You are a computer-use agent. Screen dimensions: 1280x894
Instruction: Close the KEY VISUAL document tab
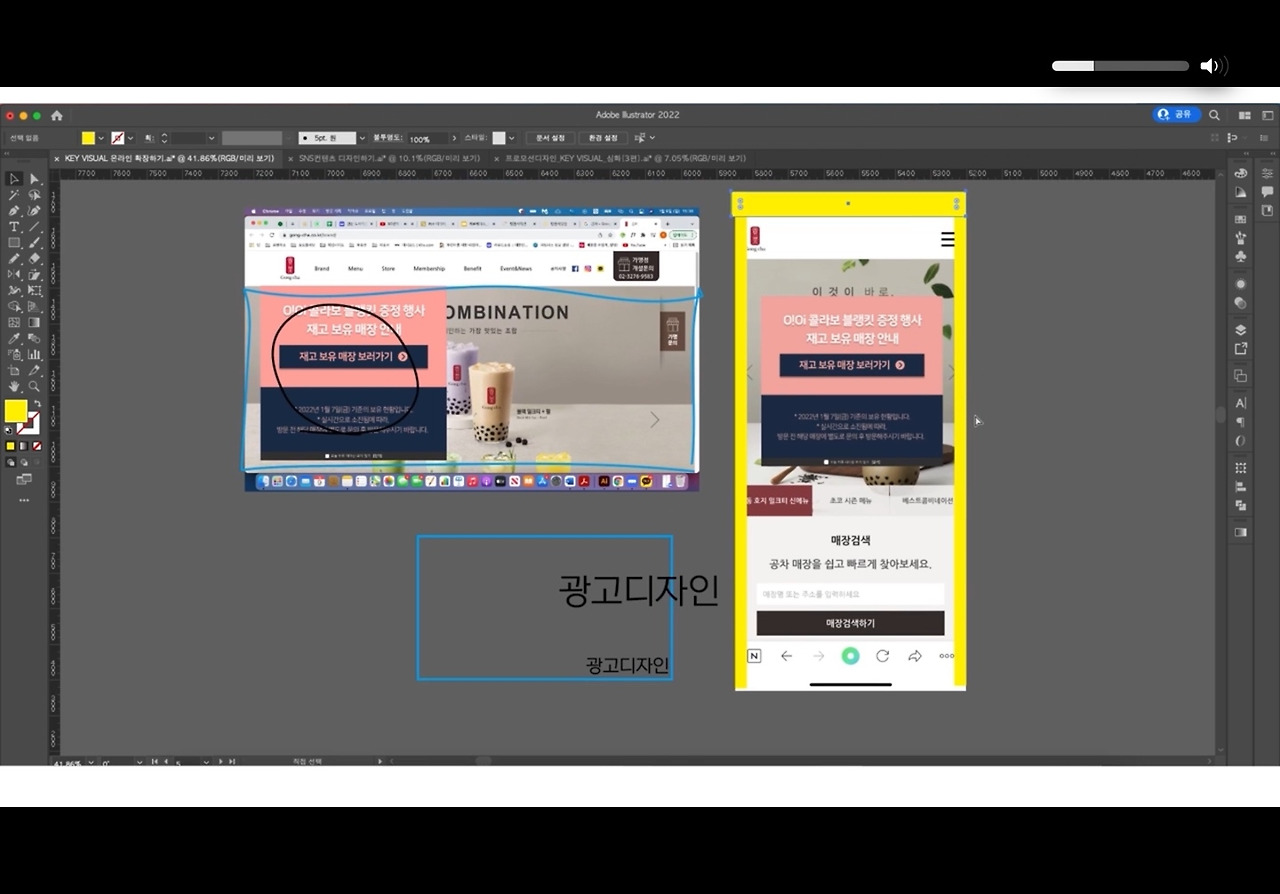tap(56, 158)
